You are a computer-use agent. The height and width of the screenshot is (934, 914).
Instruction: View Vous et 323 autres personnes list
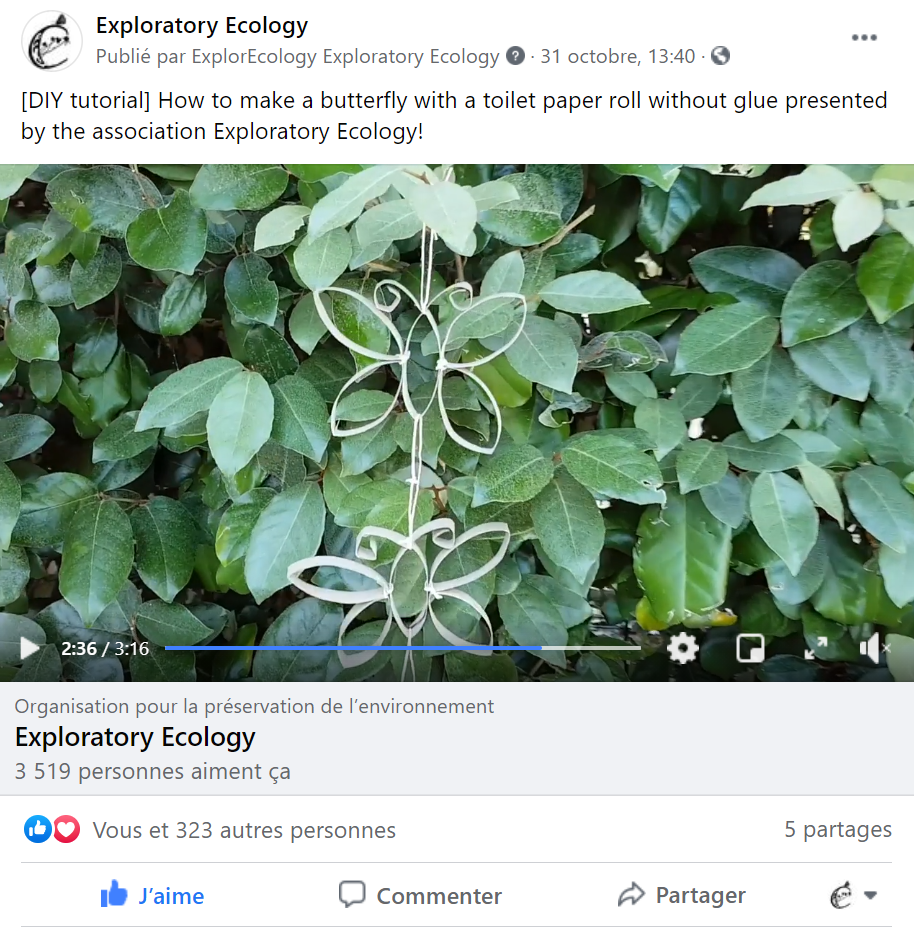pyautogui.click(x=244, y=830)
